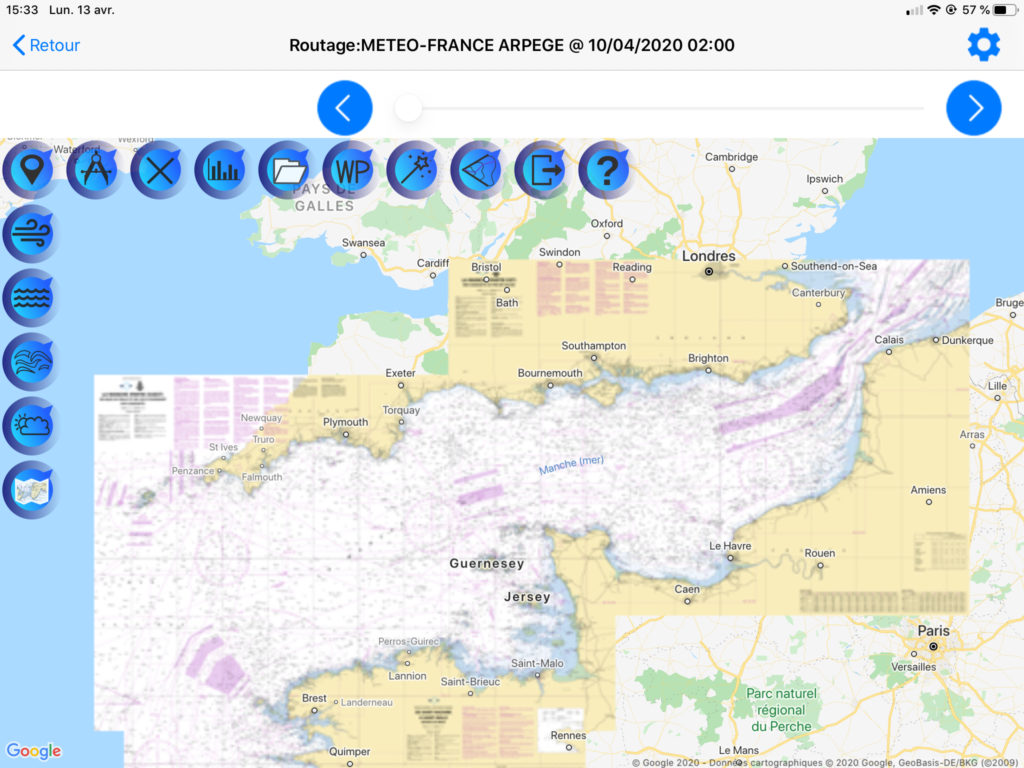Tap the Brest label on map
This screenshot has width=1024, height=768.
pyautogui.click(x=314, y=698)
